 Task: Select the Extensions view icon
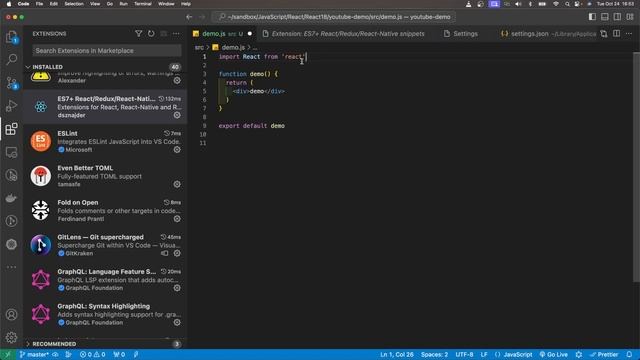[11, 129]
